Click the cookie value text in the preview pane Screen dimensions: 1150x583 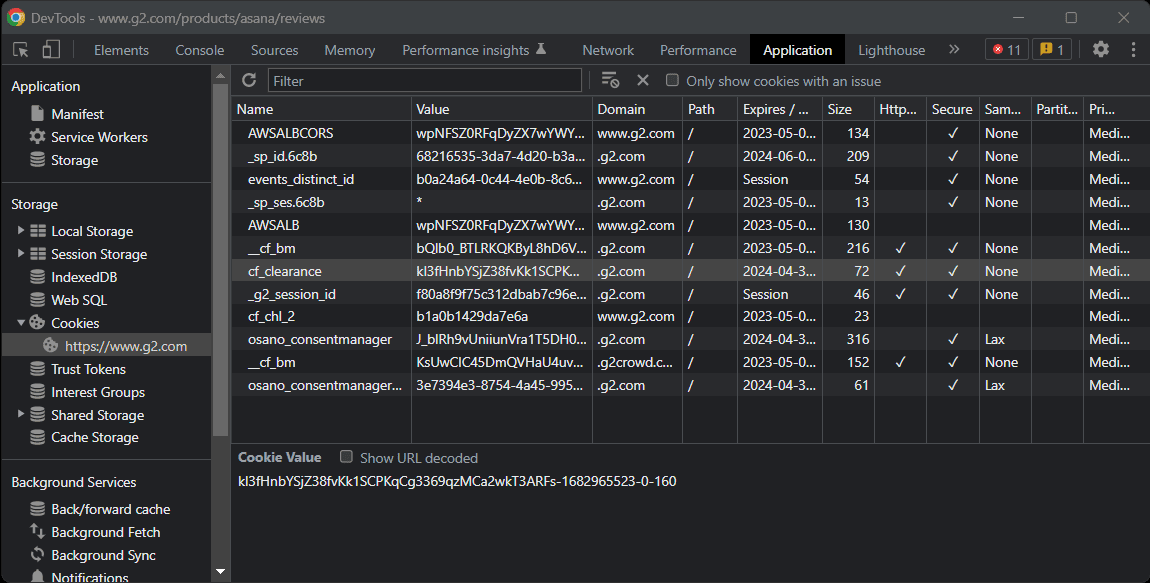click(457, 481)
